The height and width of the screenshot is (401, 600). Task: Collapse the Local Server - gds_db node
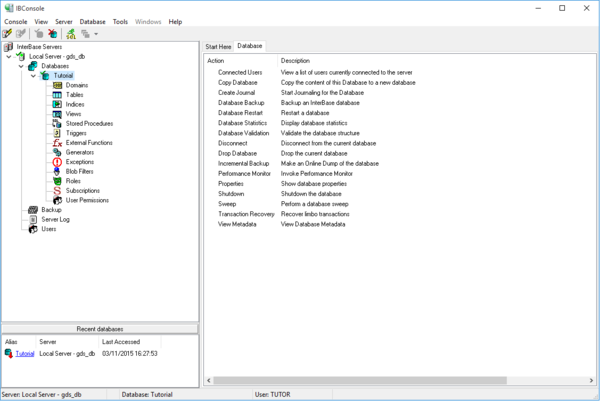[x=9, y=56]
